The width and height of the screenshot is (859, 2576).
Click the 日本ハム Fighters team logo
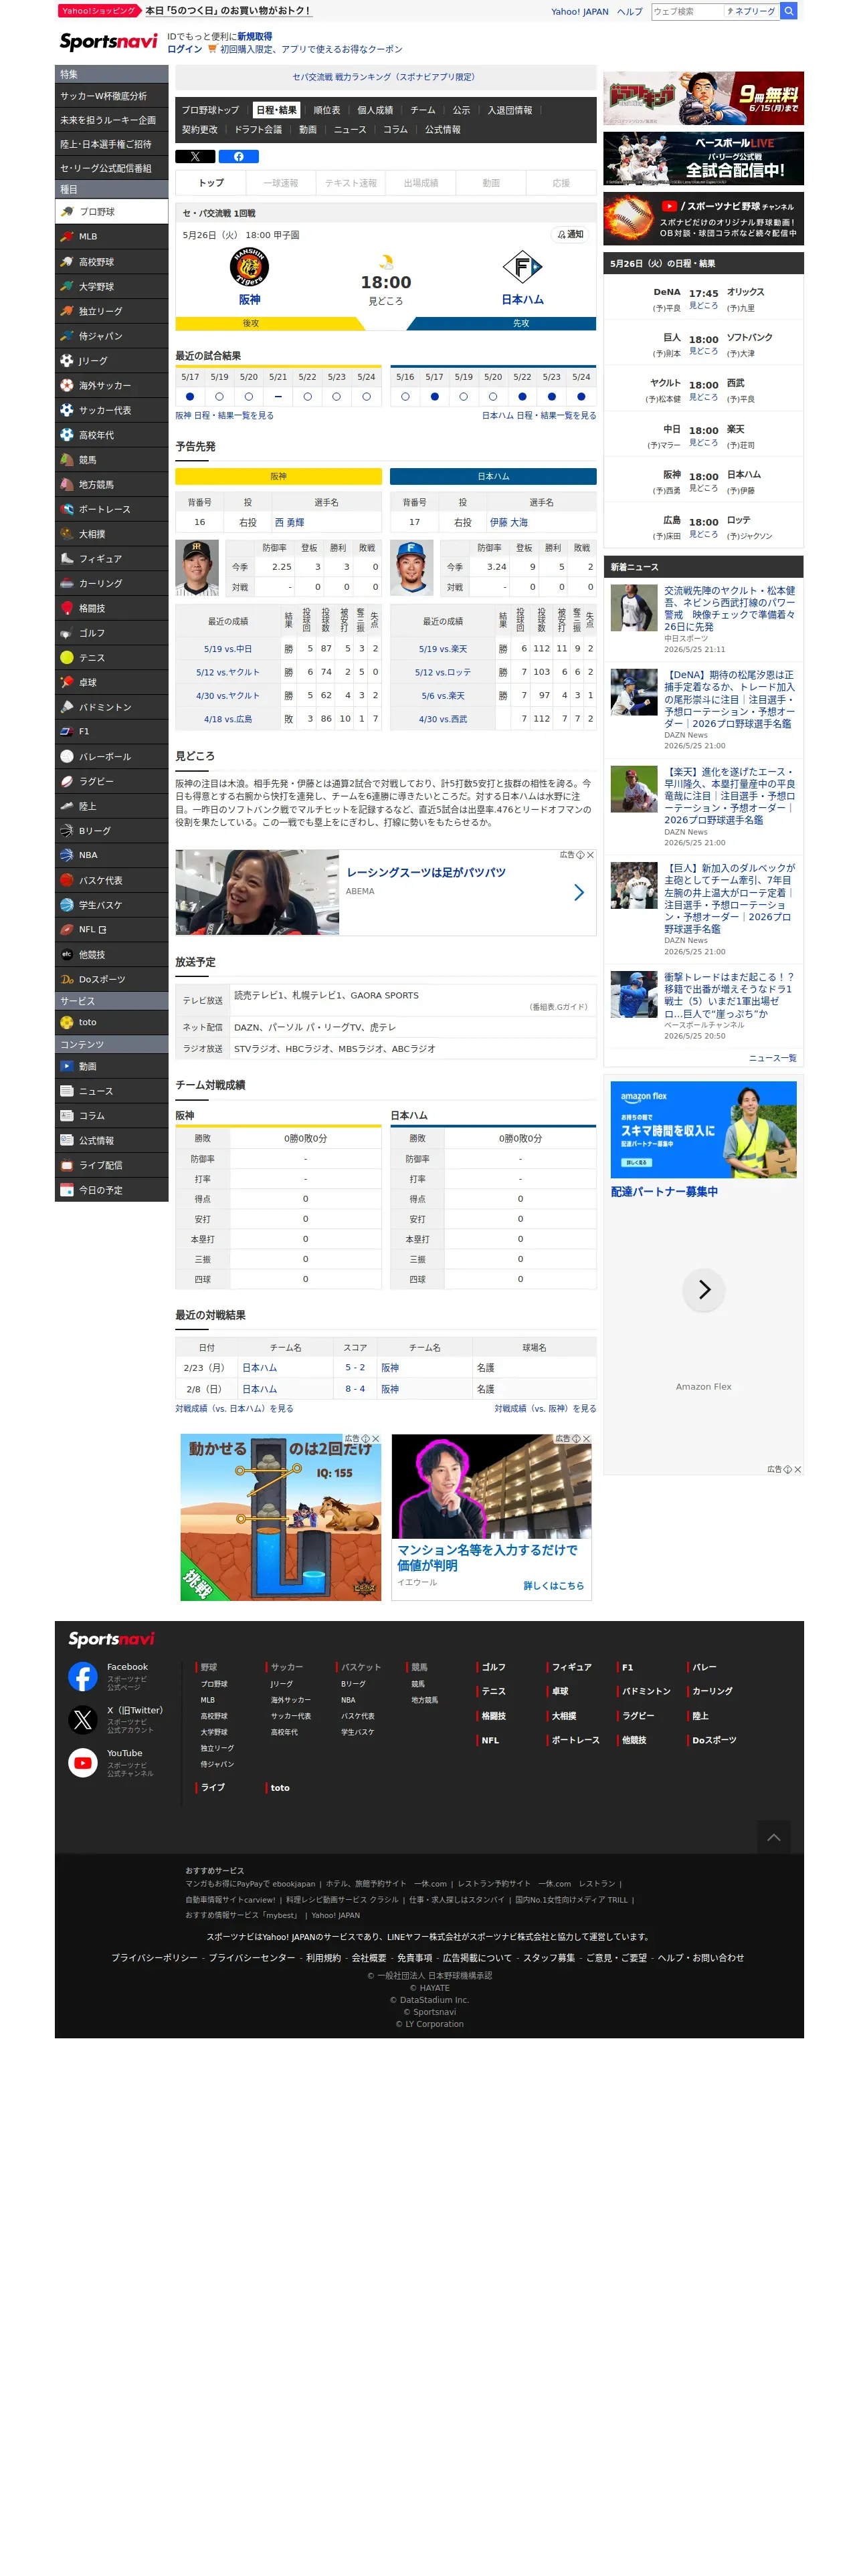[522, 267]
